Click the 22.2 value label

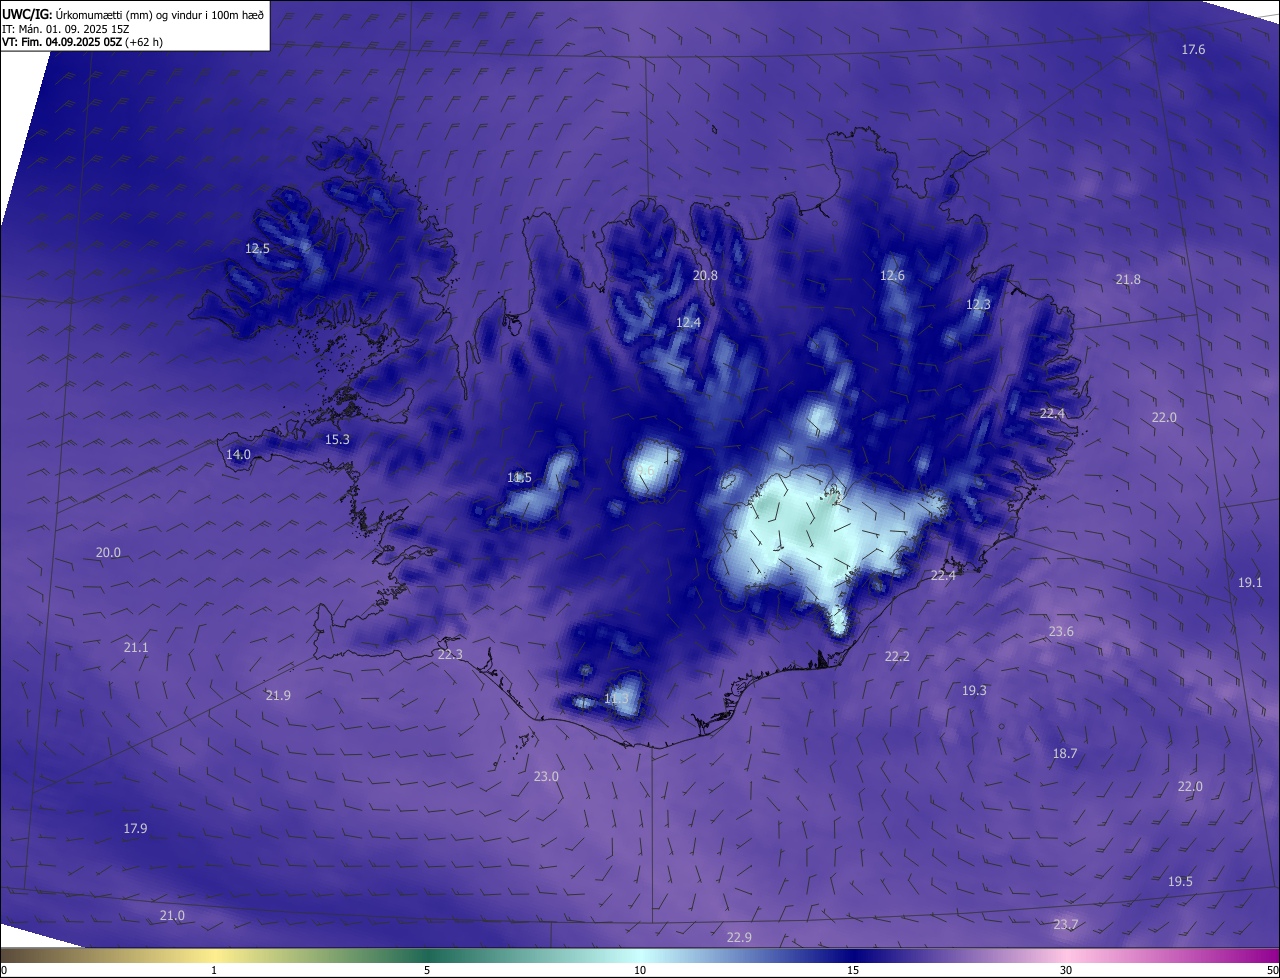897,657
